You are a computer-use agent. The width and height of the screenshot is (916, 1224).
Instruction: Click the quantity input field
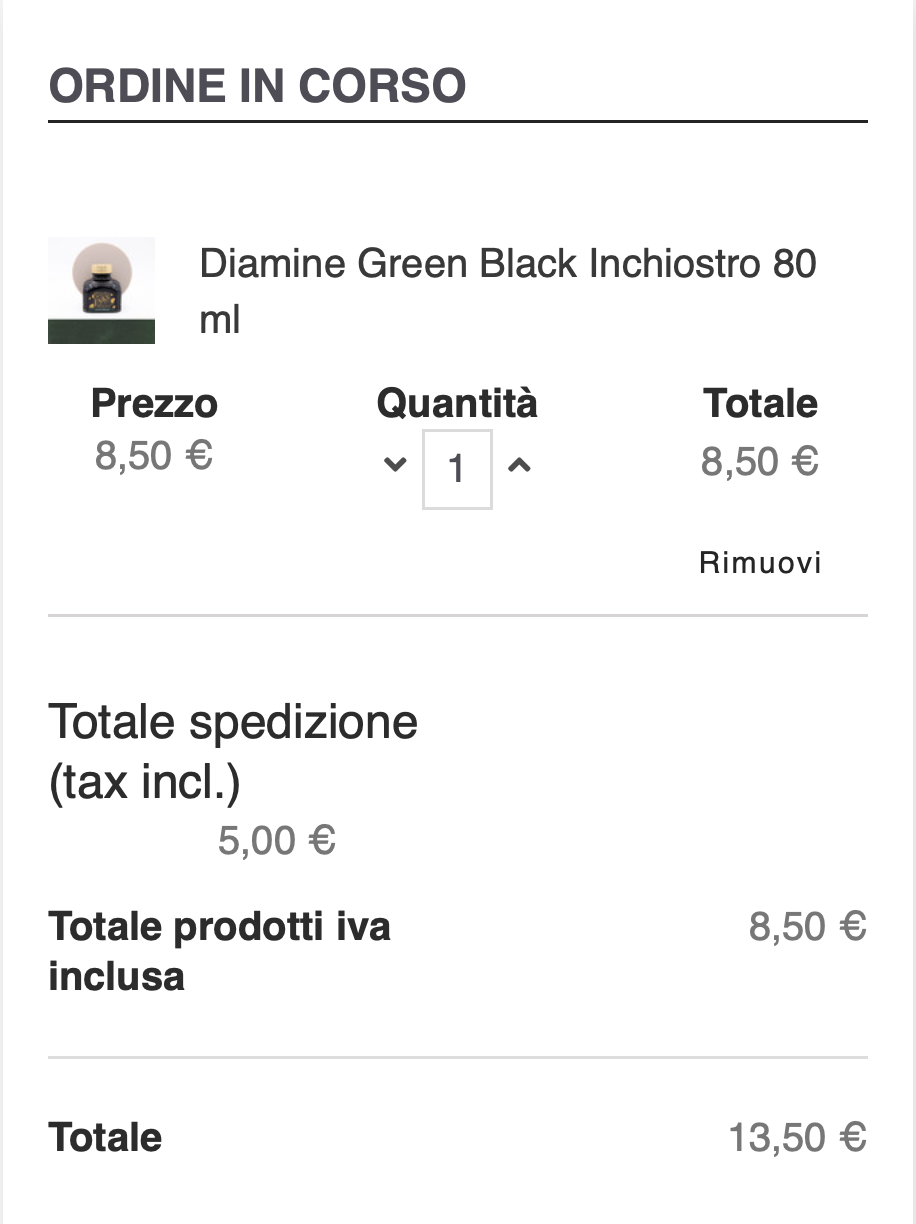pyautogui.click(x=457, y=469)
